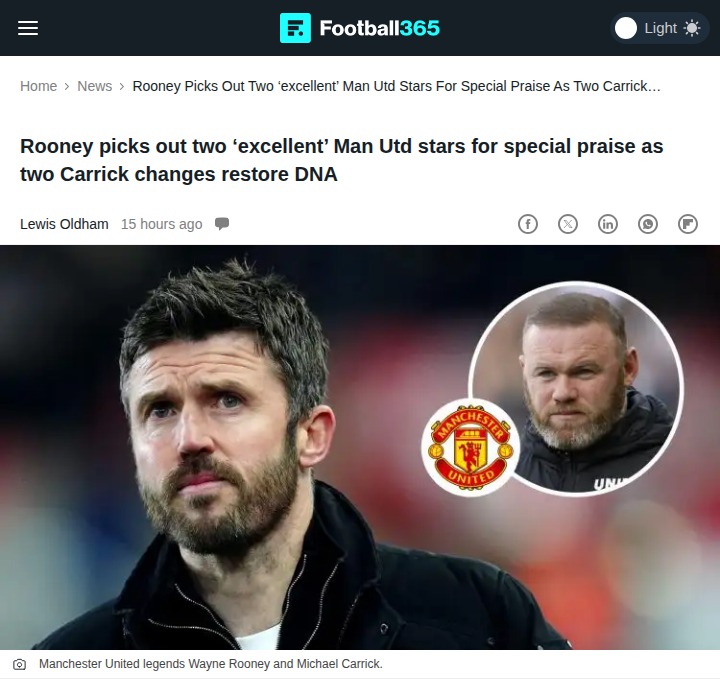The image size is (720, 691).
Task: Open the comments speech bubble
Action: [222, 224]
